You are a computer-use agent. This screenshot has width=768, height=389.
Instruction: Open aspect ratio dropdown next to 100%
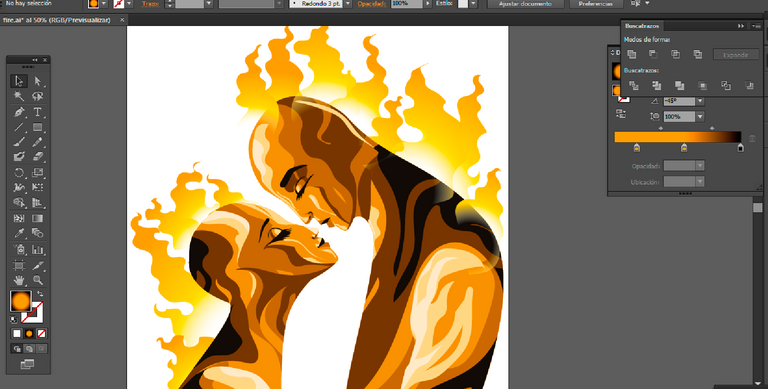click(700, 117)
